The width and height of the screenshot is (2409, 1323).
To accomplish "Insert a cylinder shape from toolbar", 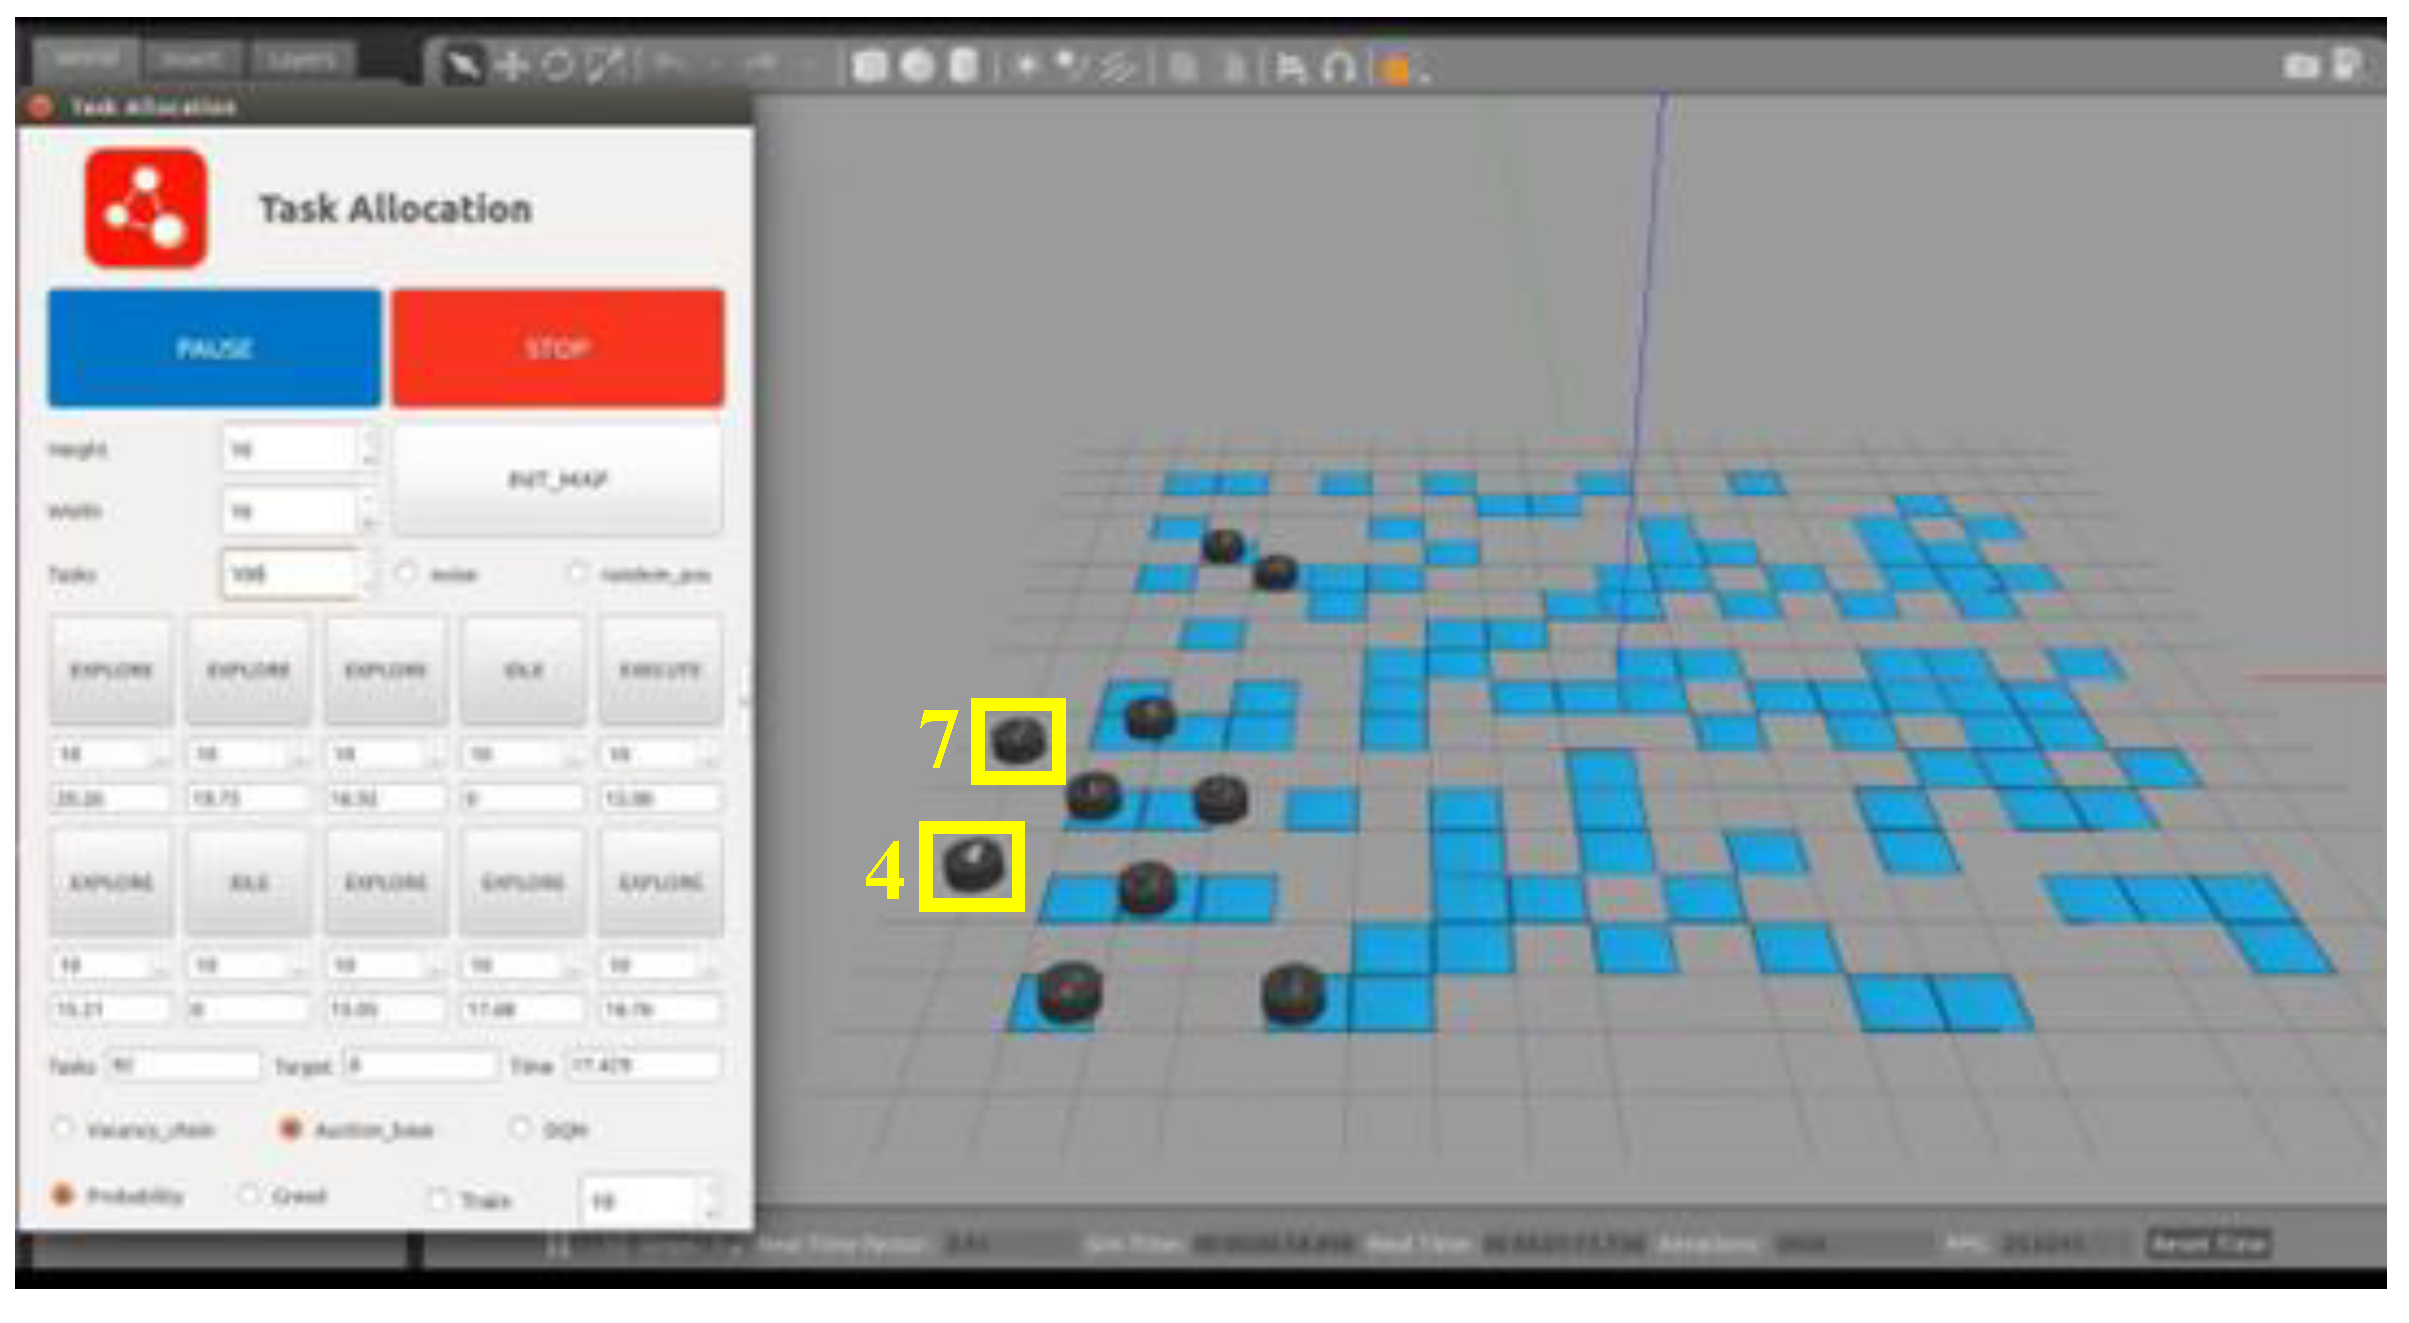I will click(962, 67).
